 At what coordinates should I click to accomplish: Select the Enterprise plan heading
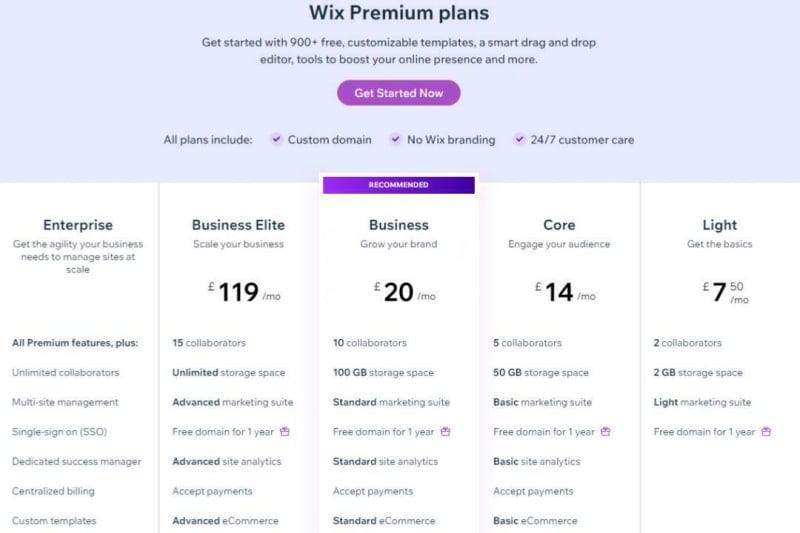(x=78, y=225)
